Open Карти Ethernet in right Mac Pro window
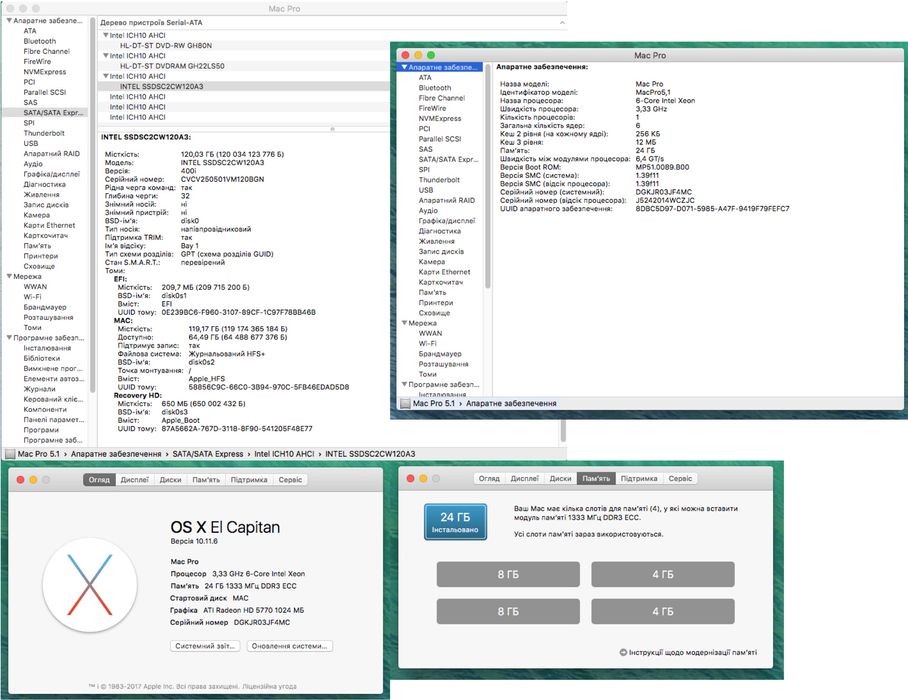This screenshot has height=700, width=908. tap(444, 272)
